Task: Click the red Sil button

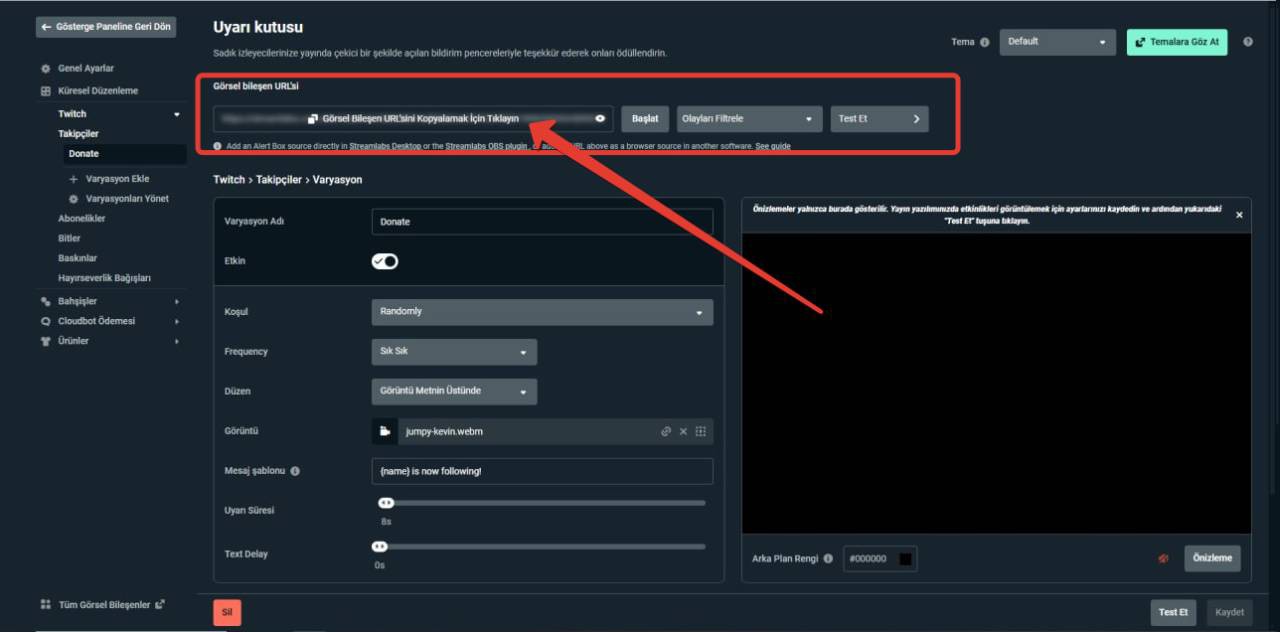Action: pos(227,613)
